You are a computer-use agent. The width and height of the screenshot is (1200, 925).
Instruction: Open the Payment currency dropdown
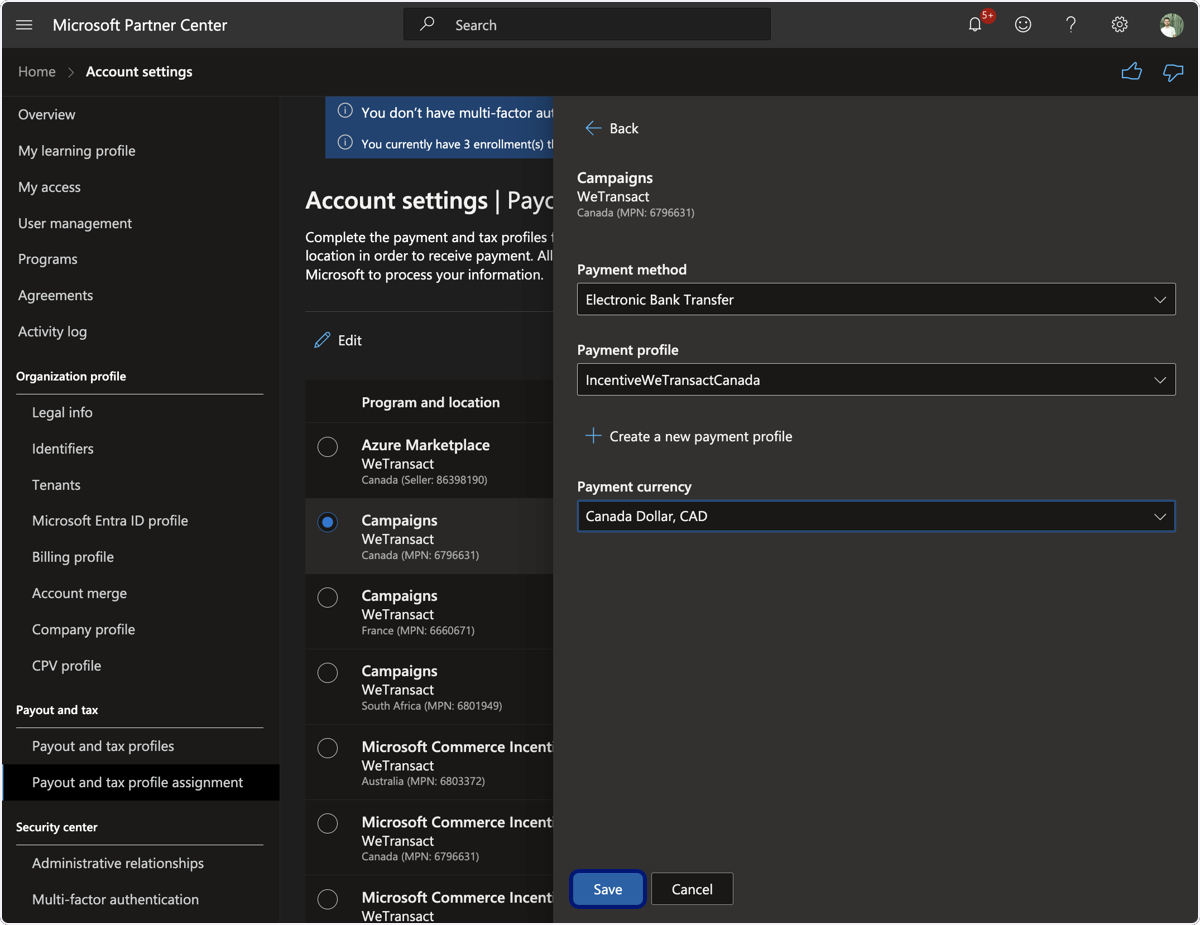click(876, 516)
